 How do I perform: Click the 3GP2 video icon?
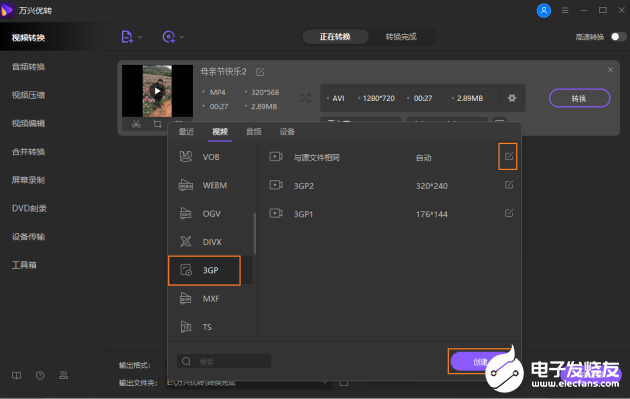click(x=276, y=185)
